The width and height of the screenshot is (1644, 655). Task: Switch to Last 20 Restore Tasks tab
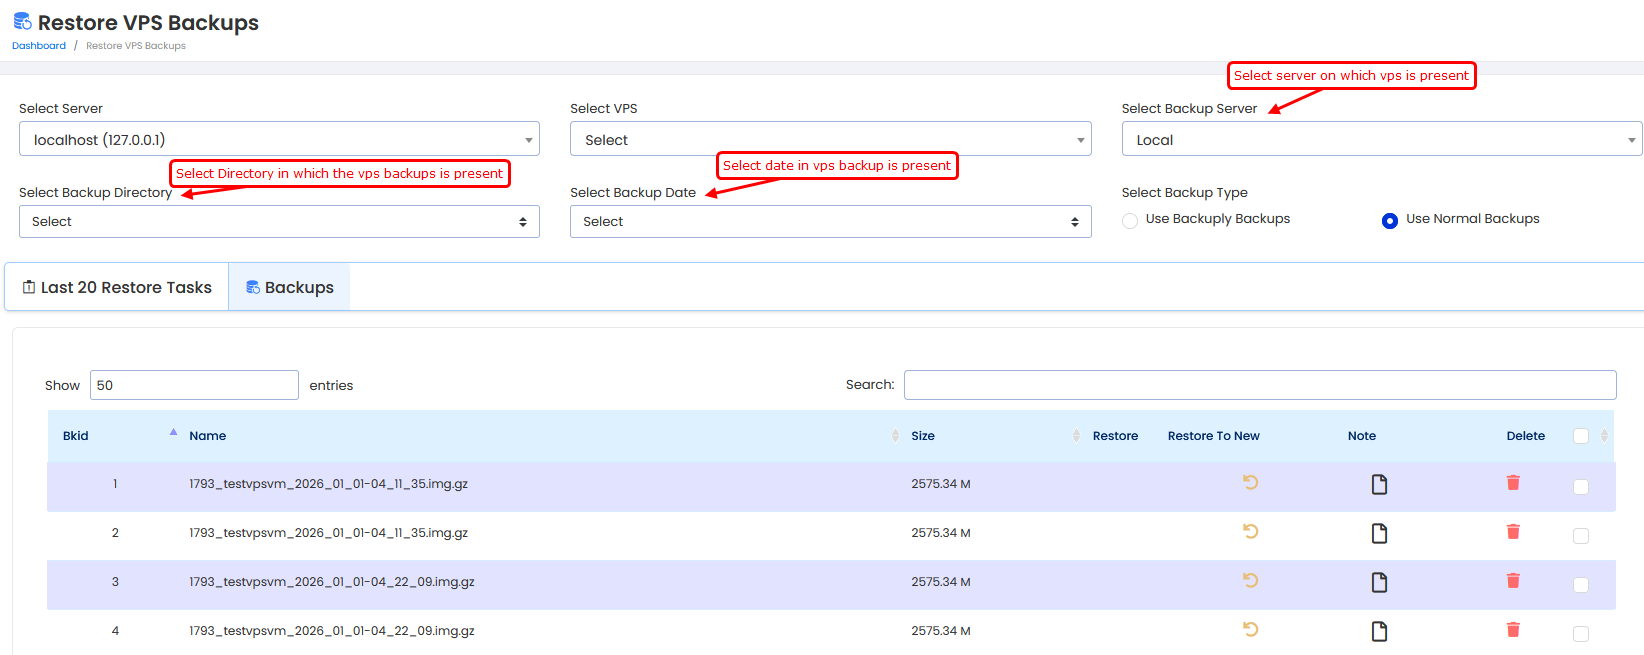117,288
